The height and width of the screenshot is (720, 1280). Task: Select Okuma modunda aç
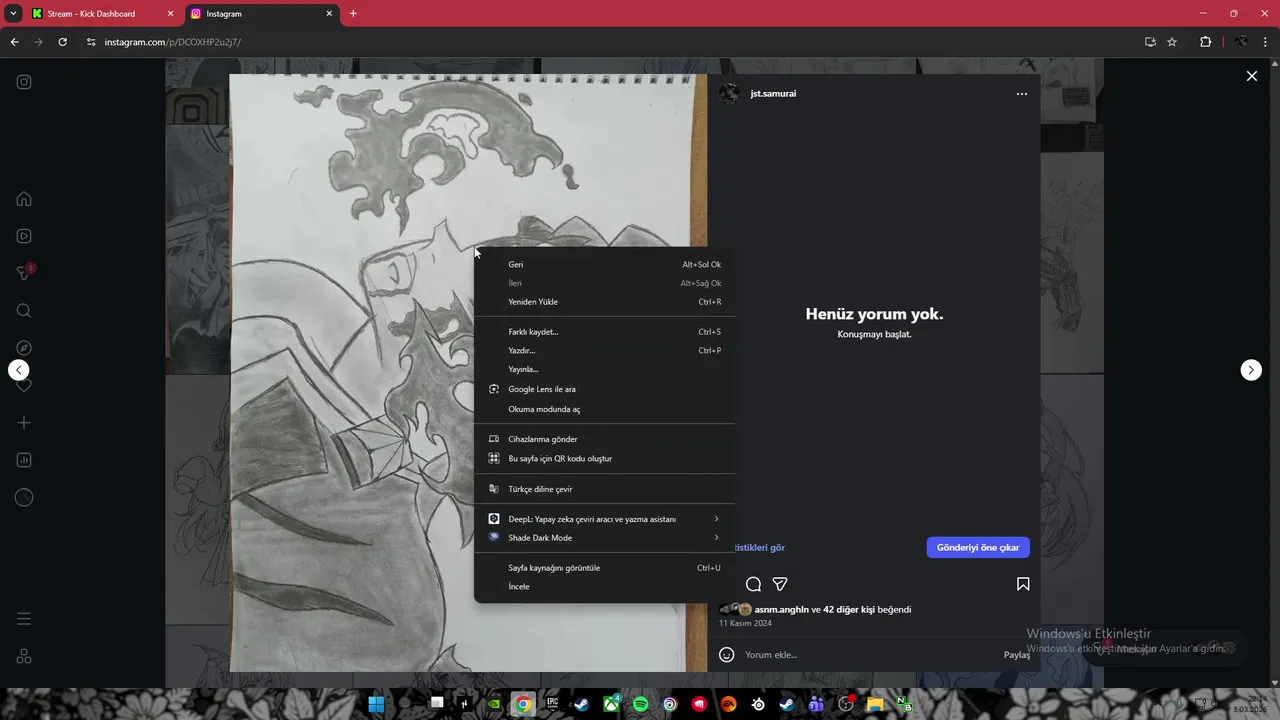pos(604,409)
